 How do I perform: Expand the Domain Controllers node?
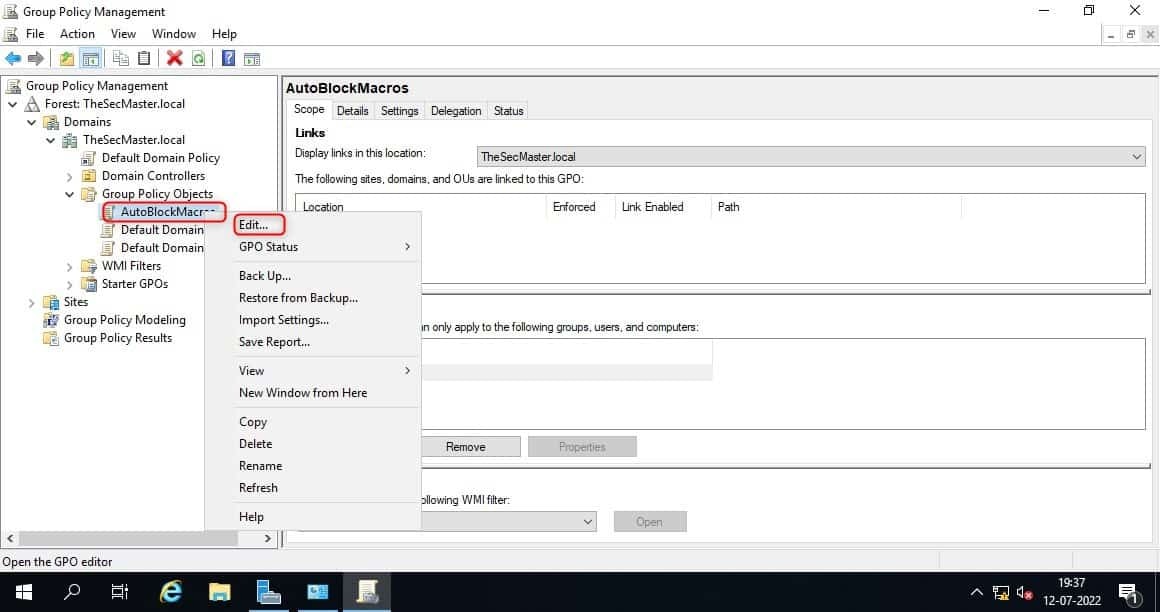pyautogui.click(x=70, y=176)
